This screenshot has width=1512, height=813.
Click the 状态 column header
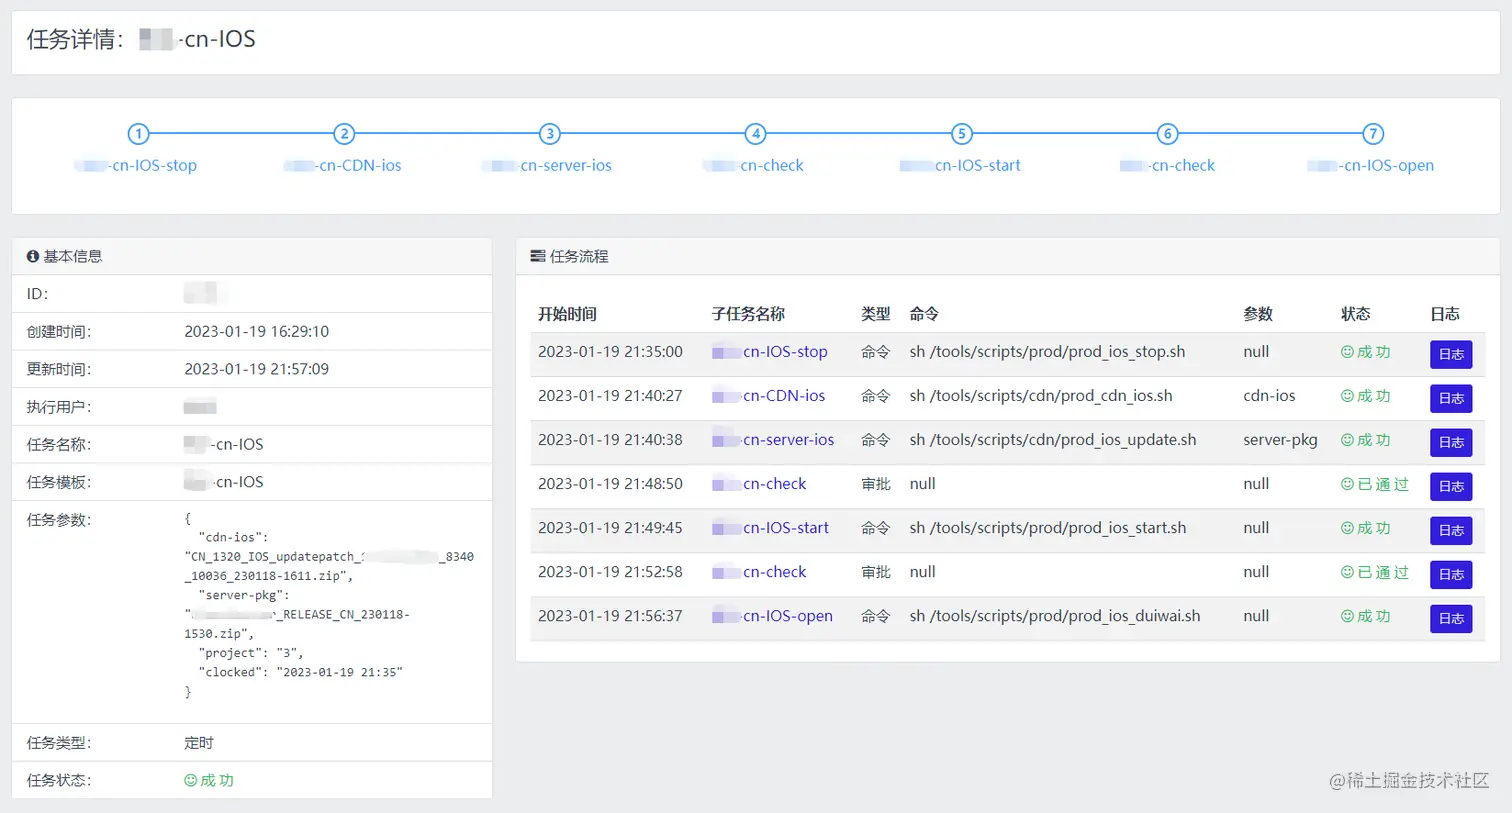pos(1355,314)
